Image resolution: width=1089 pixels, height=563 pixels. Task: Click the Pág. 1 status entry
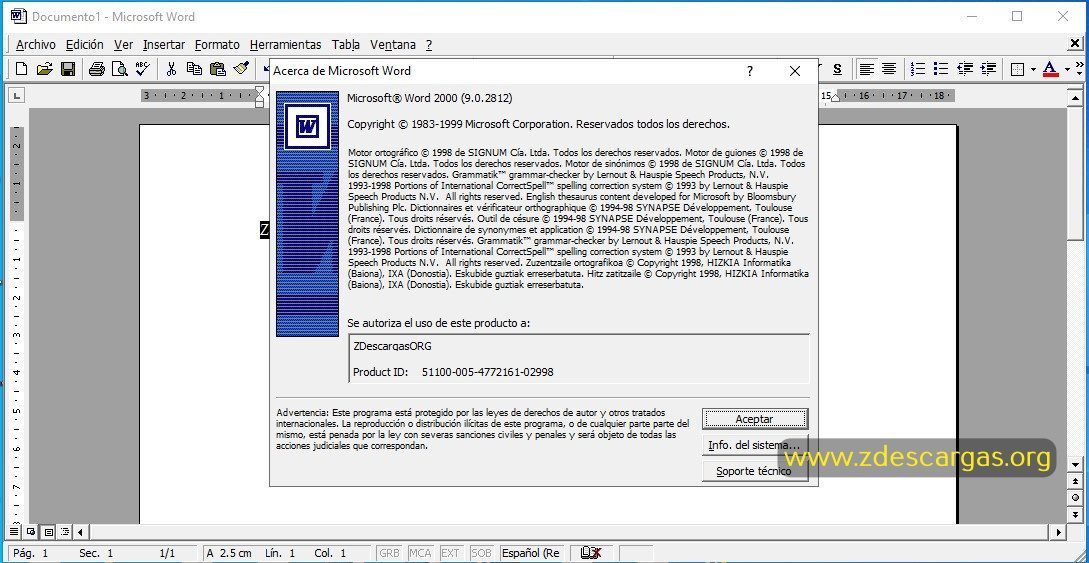31,553
